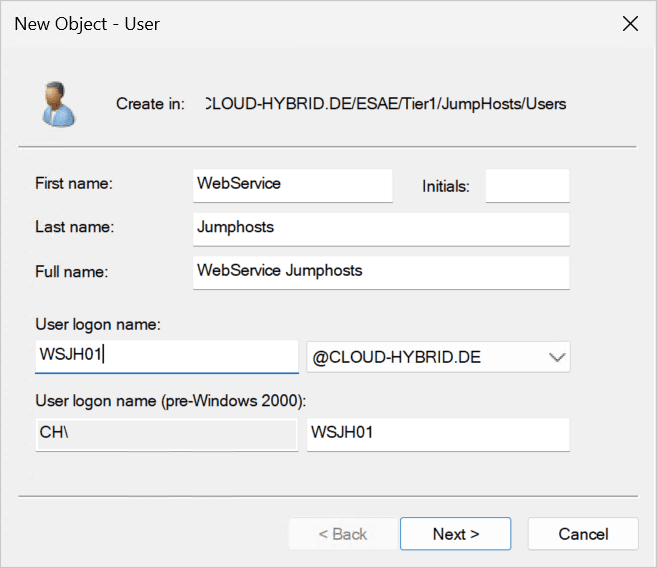Click the First name field containing WebService
Viewport: 657px width, 568px height.
292,185
